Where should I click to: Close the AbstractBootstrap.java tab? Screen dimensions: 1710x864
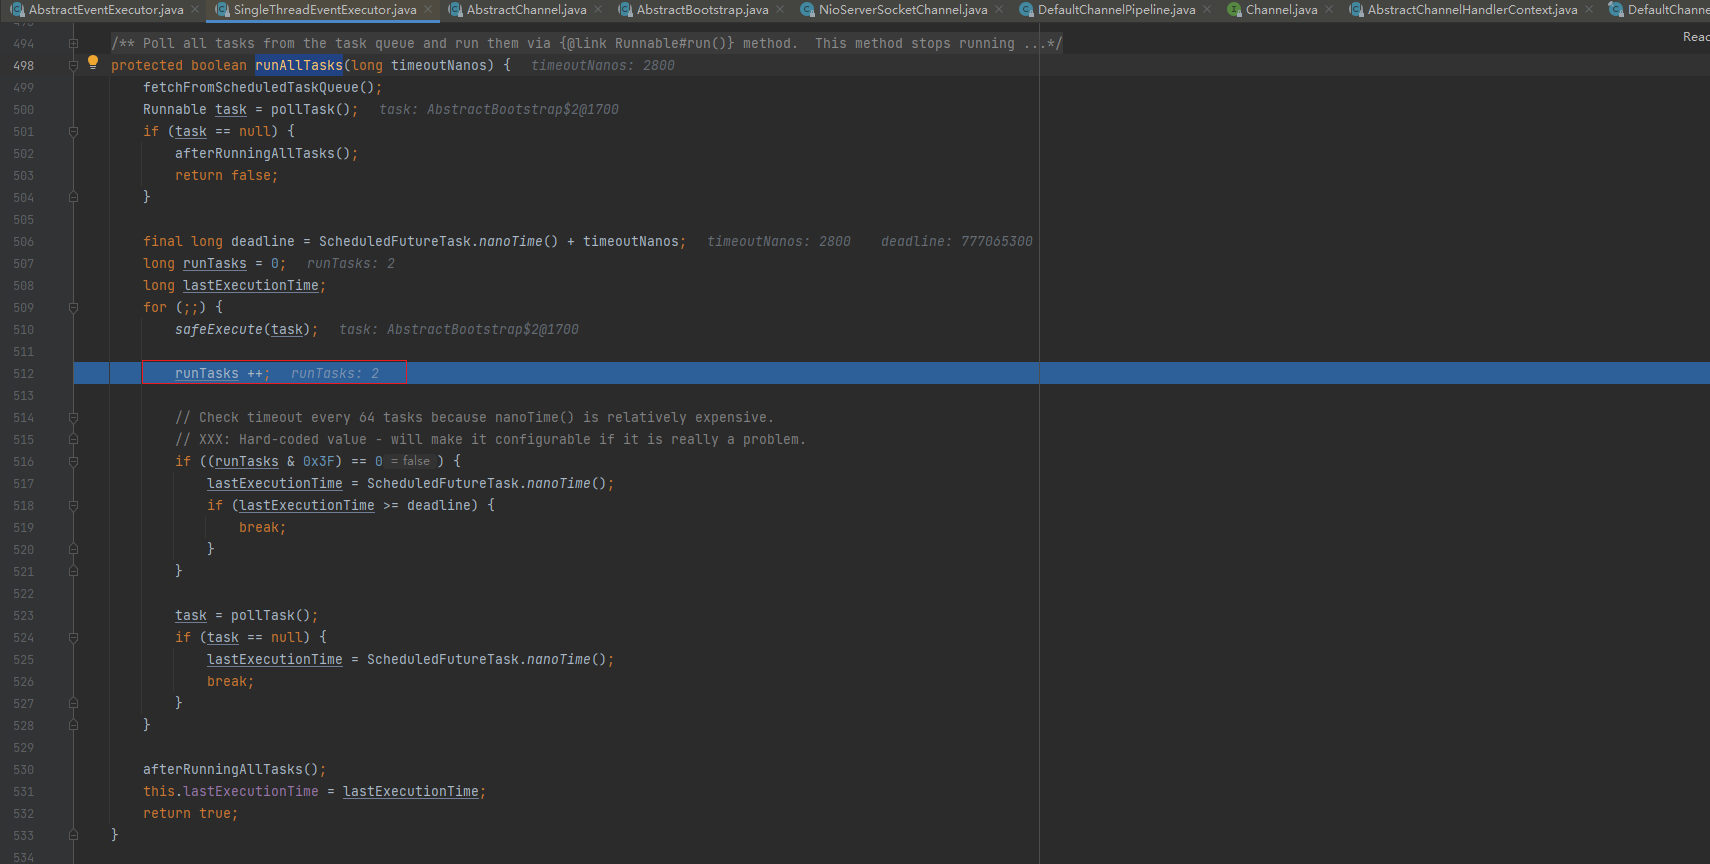tap(780, 10)
